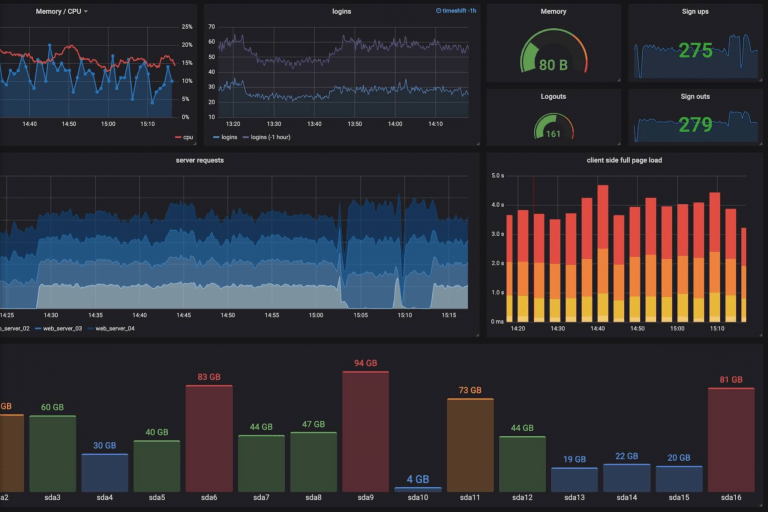Click resize handle of client side page load panel

coord(760,335)
